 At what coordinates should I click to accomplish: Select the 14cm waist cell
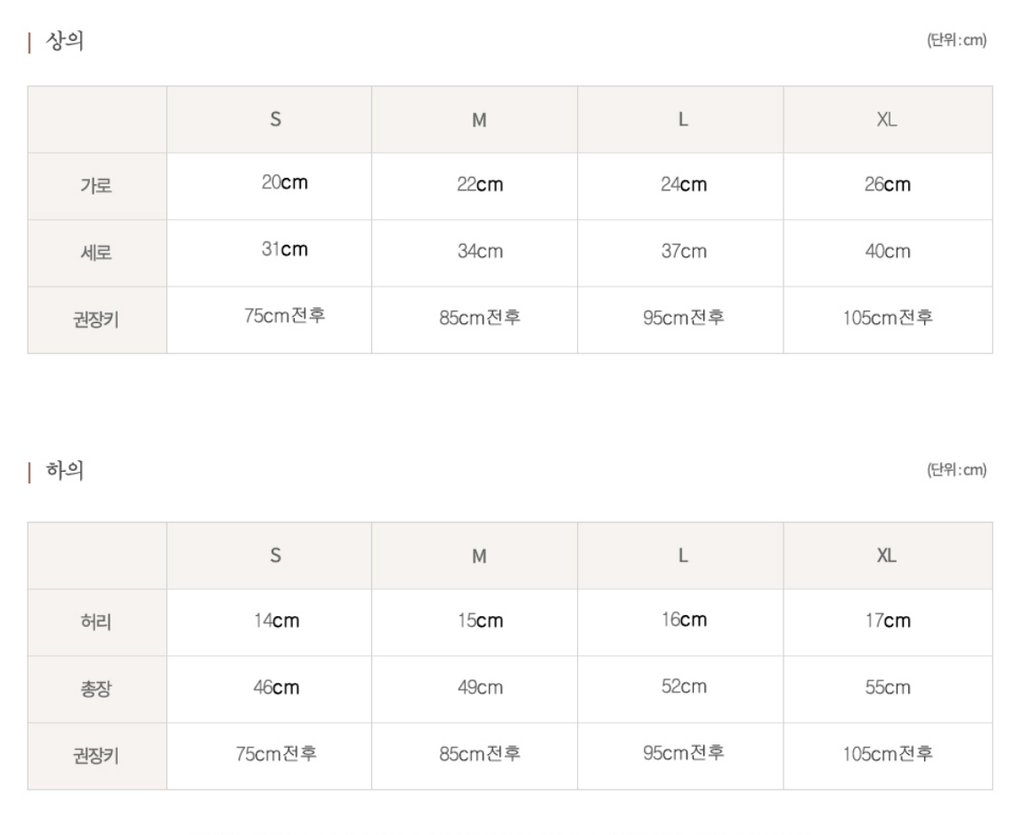point(276,620)
